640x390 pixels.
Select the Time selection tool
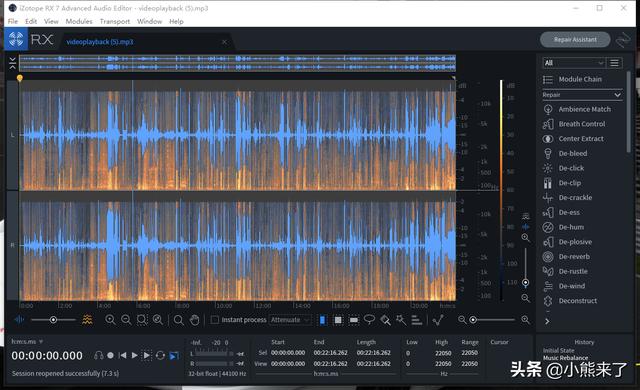click(322, 320)
